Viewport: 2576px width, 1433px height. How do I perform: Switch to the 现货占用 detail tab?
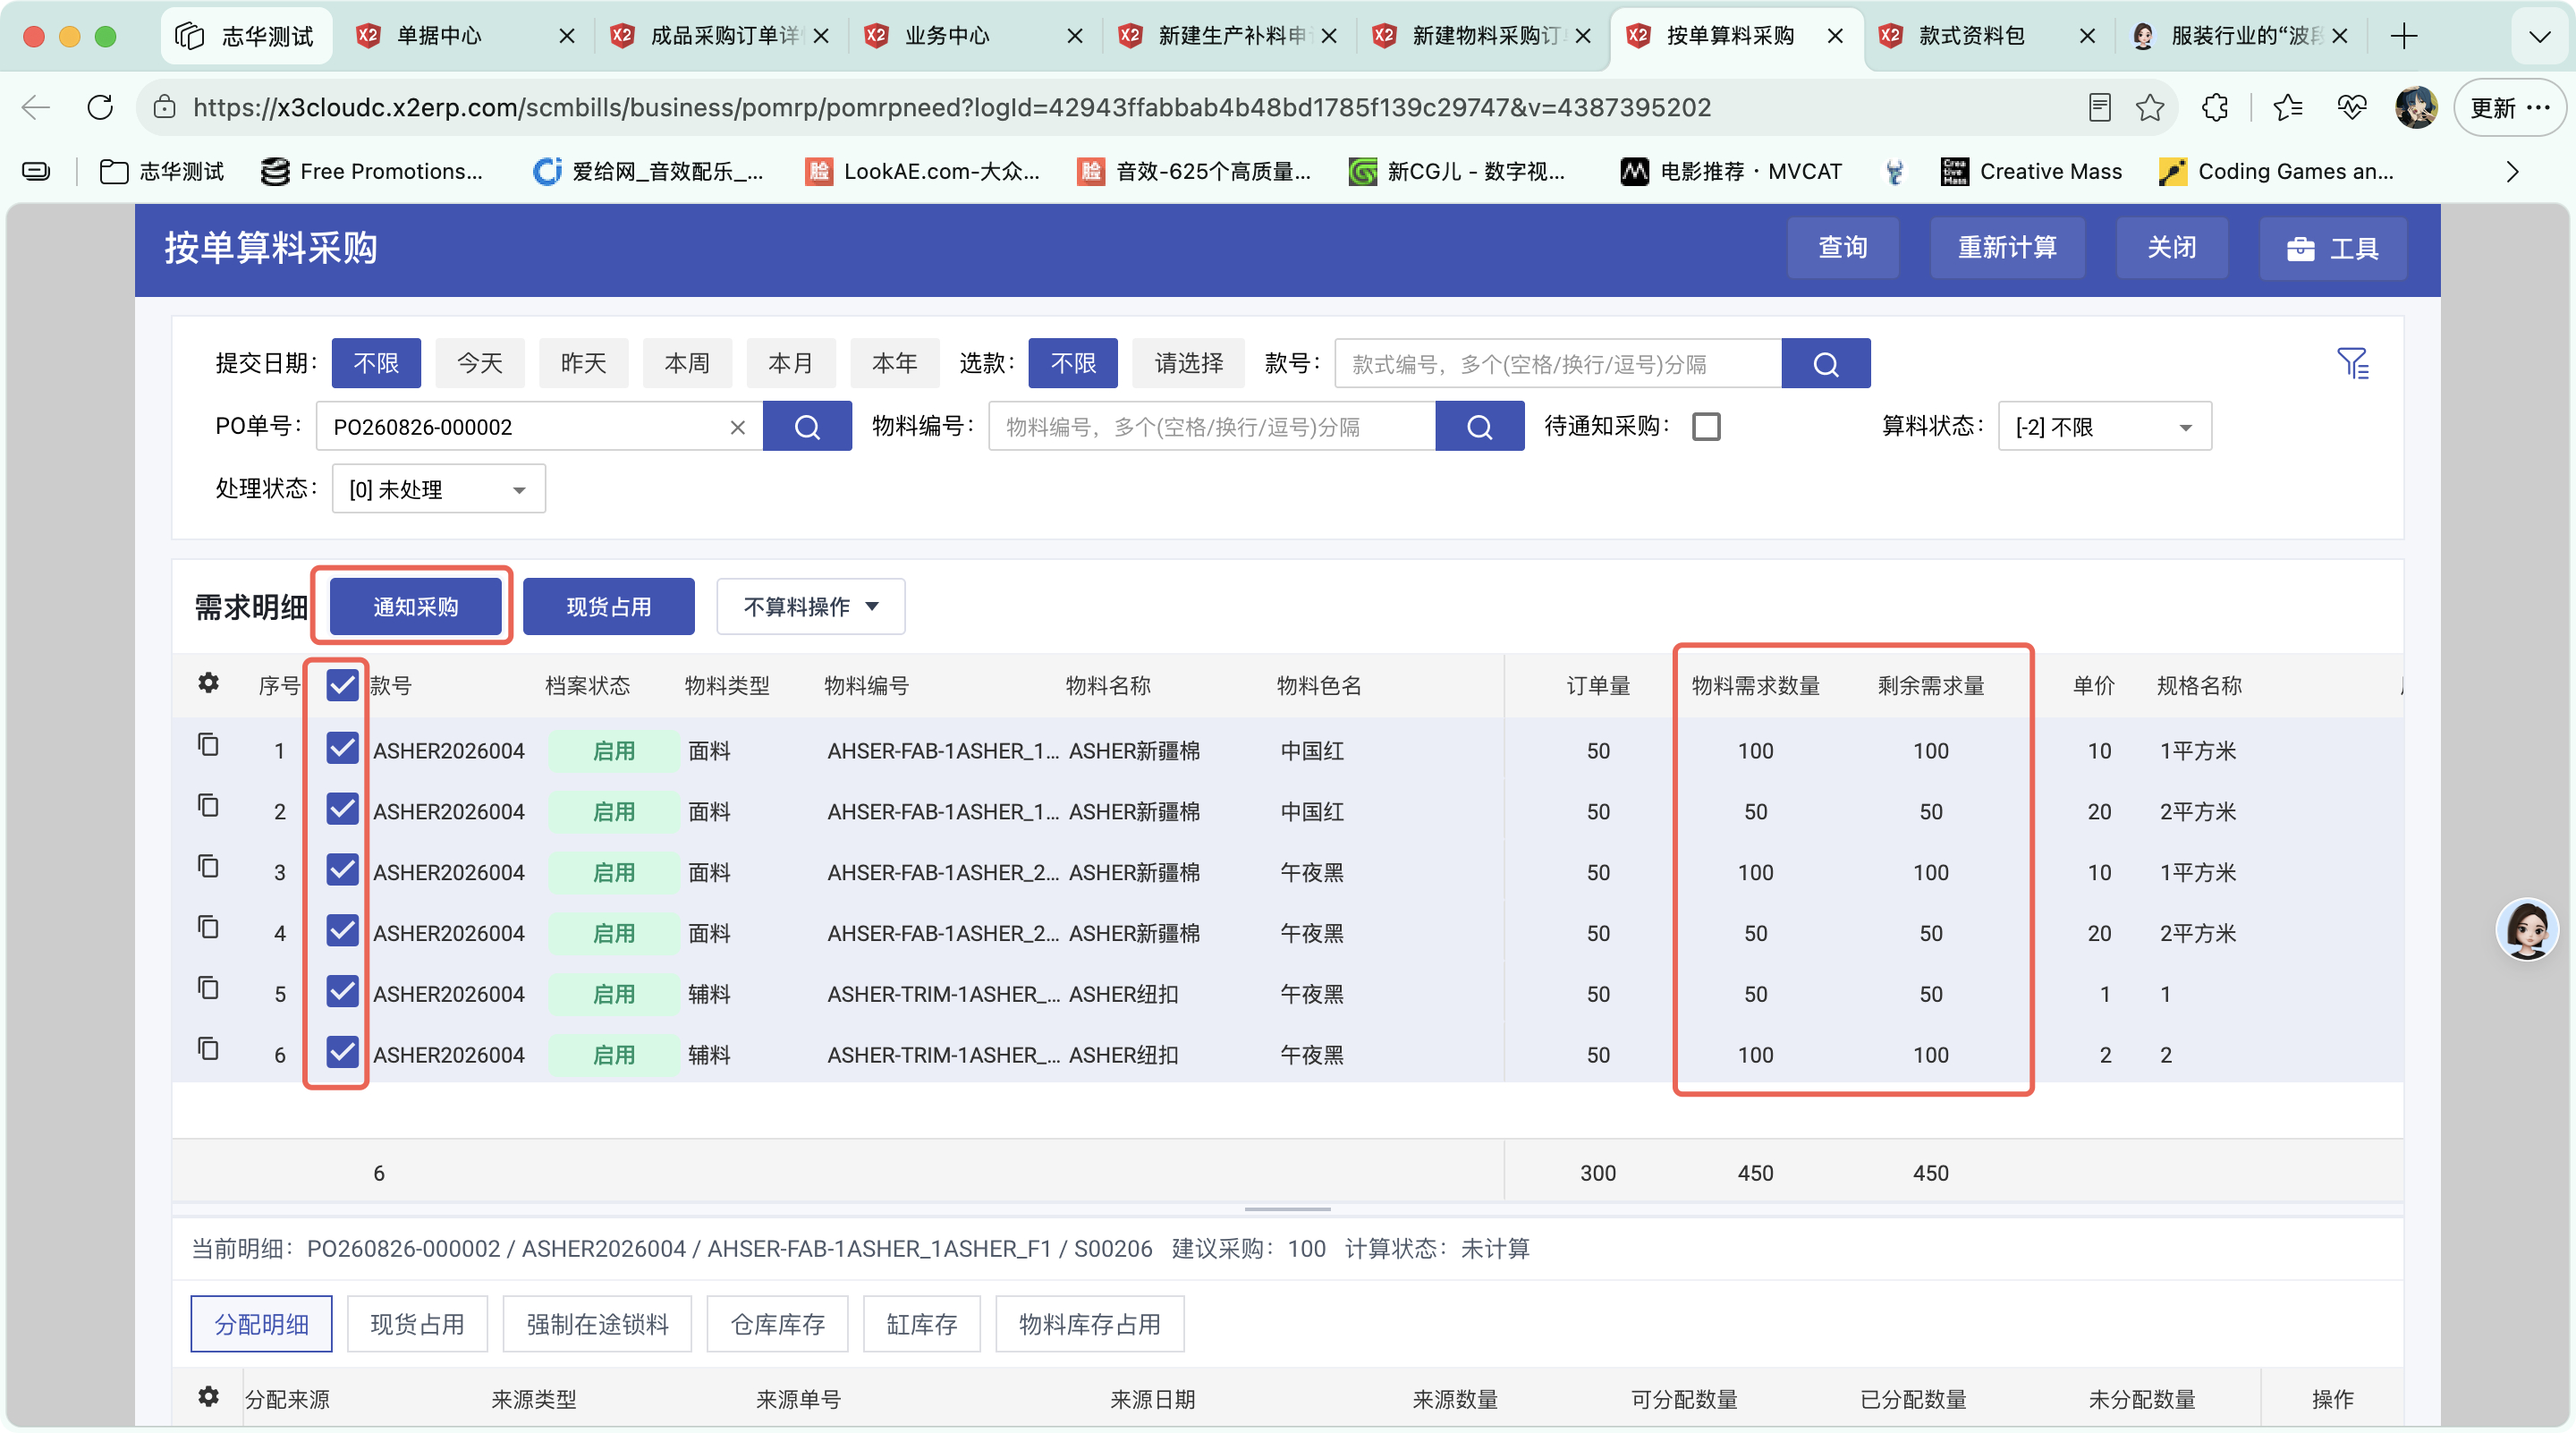pyautogui.click(x=417, y=1324)
